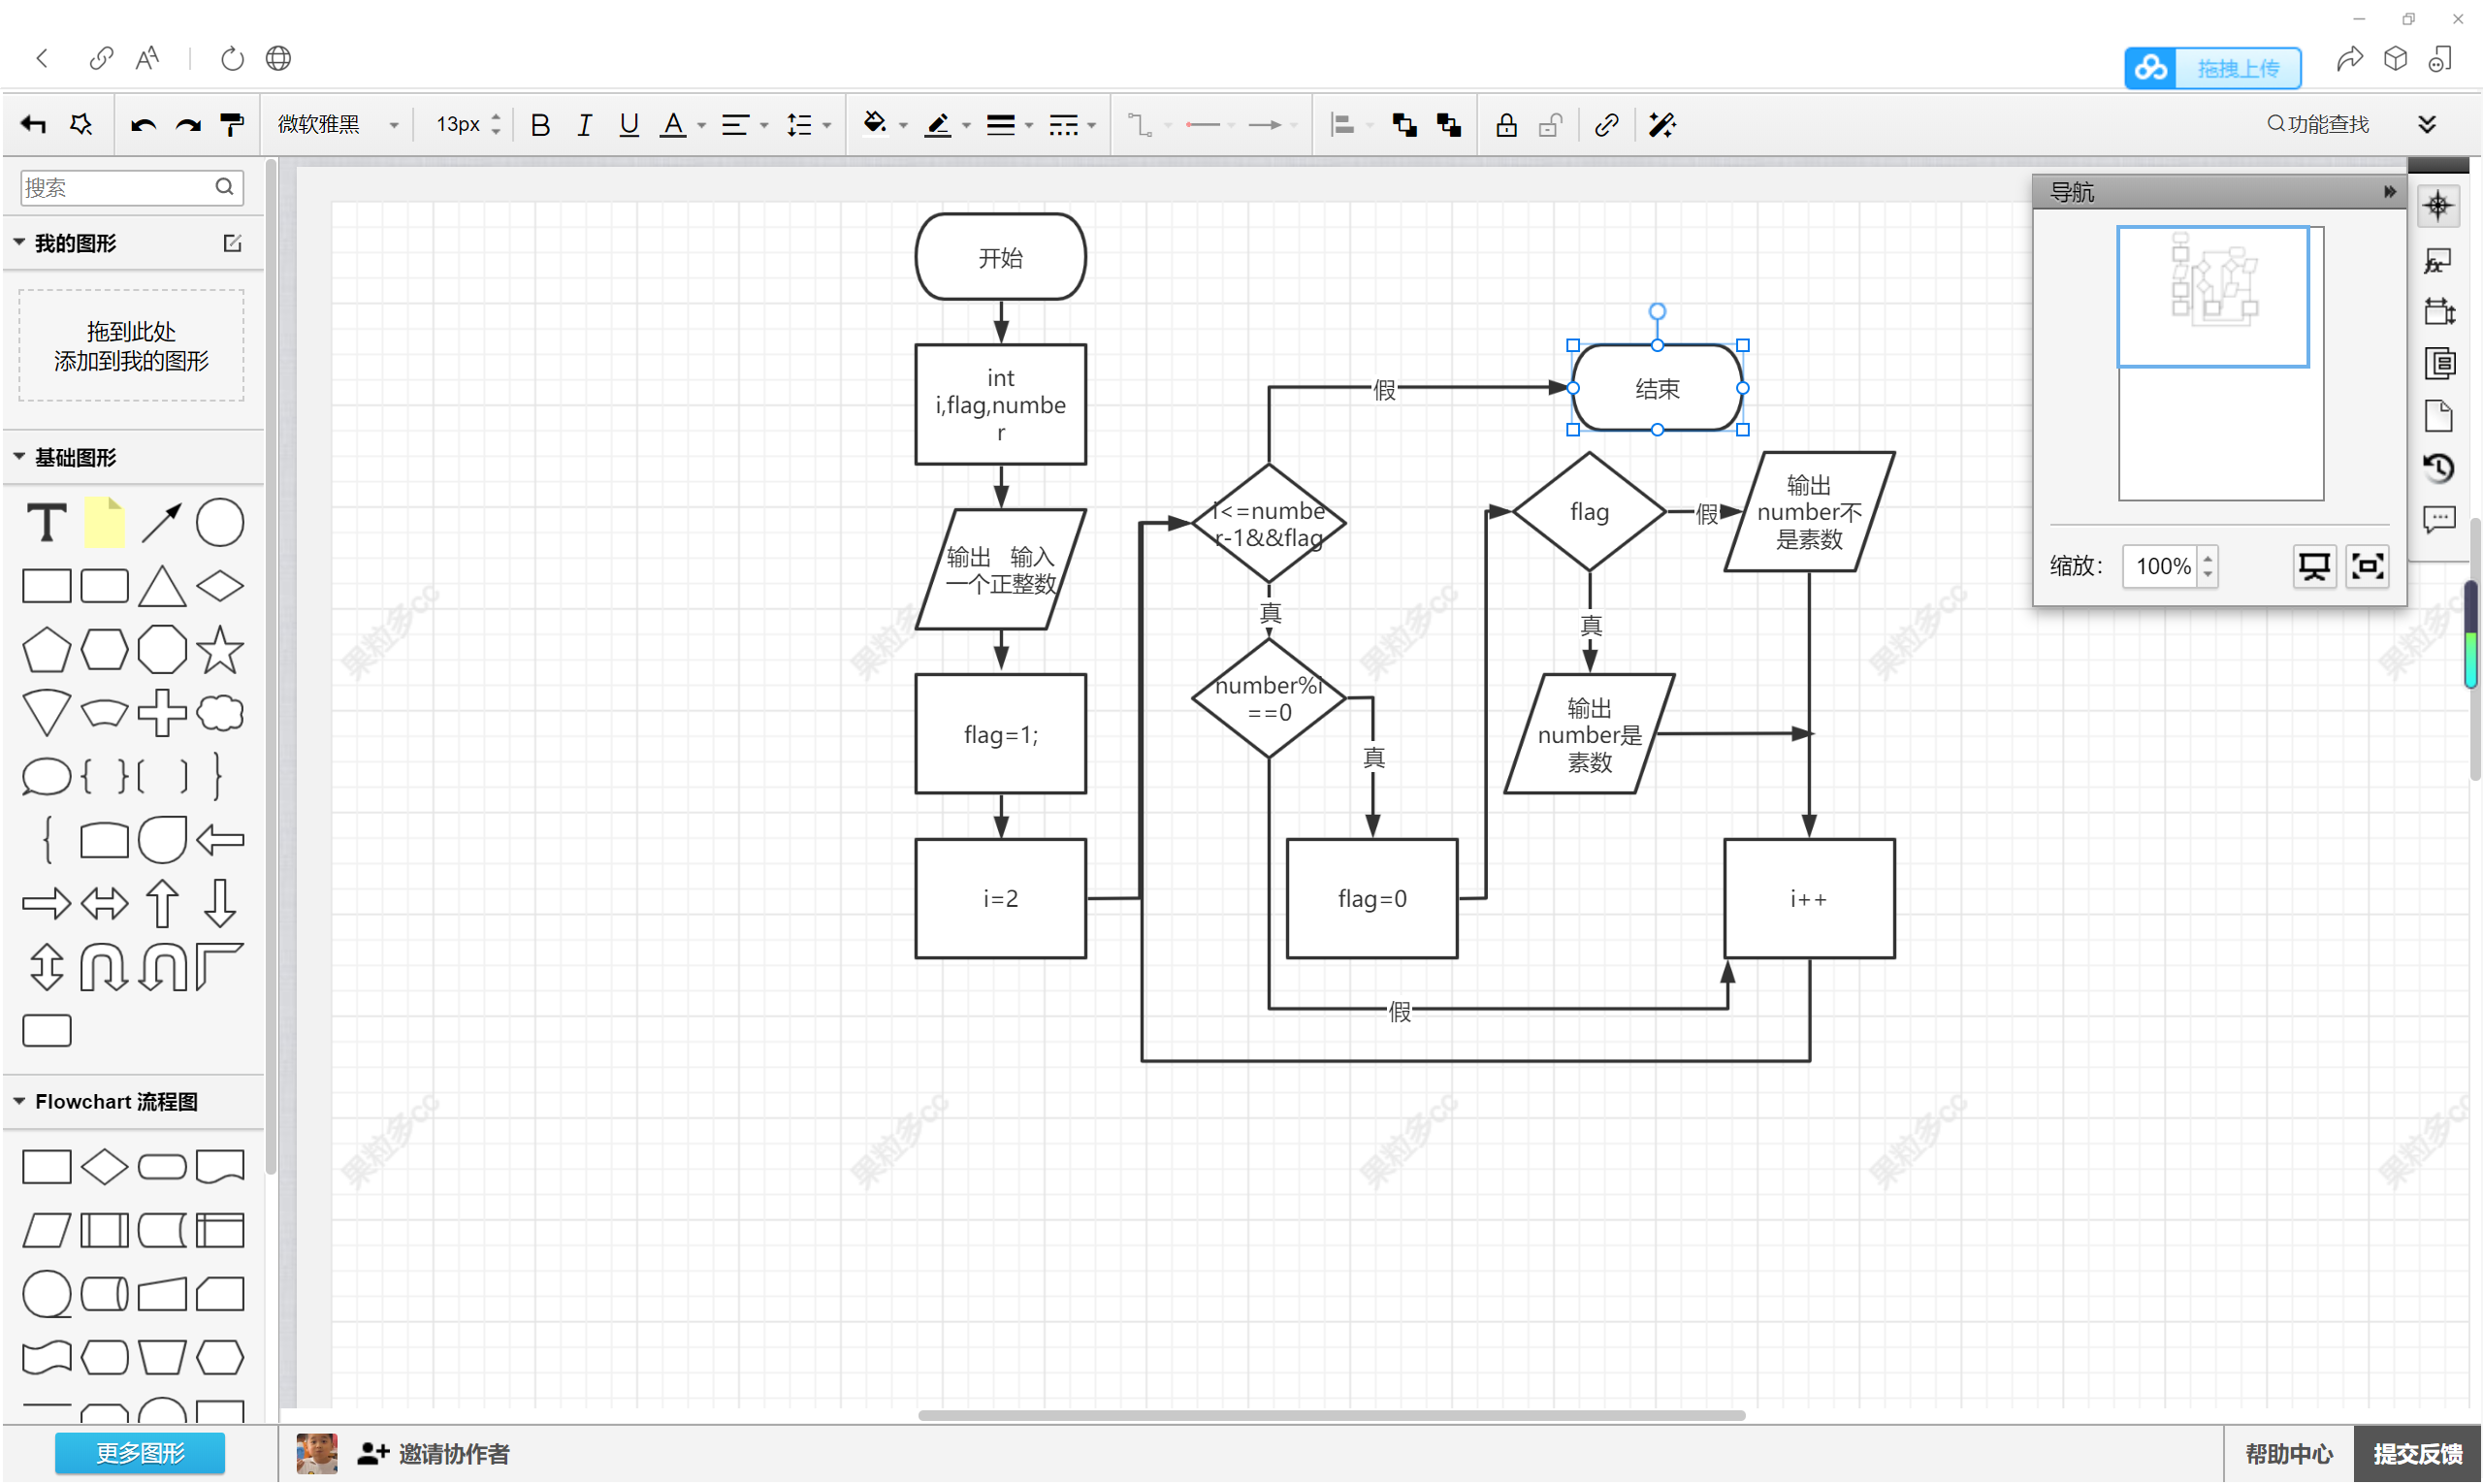Click the font color A swatch
The width and height of the screenshot is (2483, 1484).
coord(673,125)
